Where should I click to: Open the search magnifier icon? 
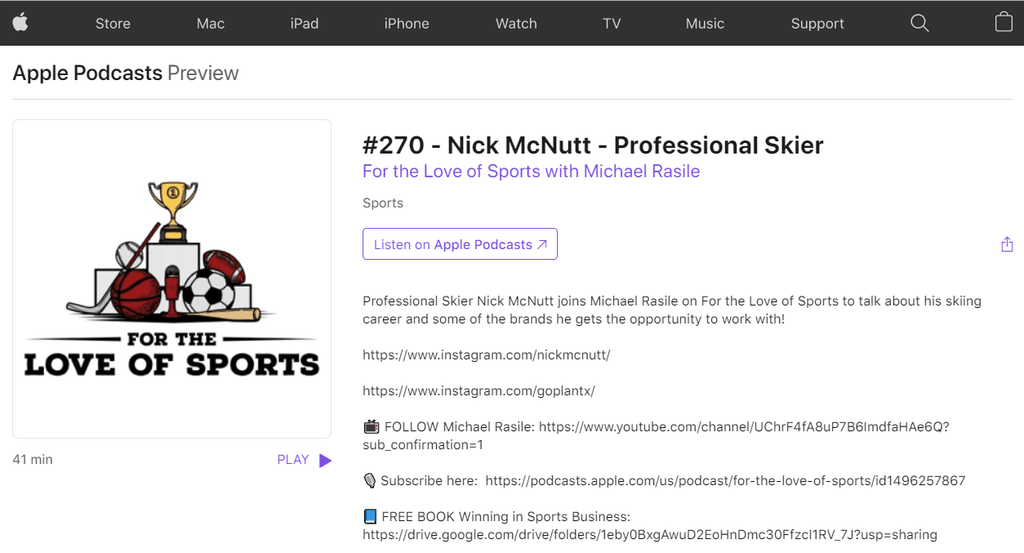pyautogui.click(x=919, y=23)
